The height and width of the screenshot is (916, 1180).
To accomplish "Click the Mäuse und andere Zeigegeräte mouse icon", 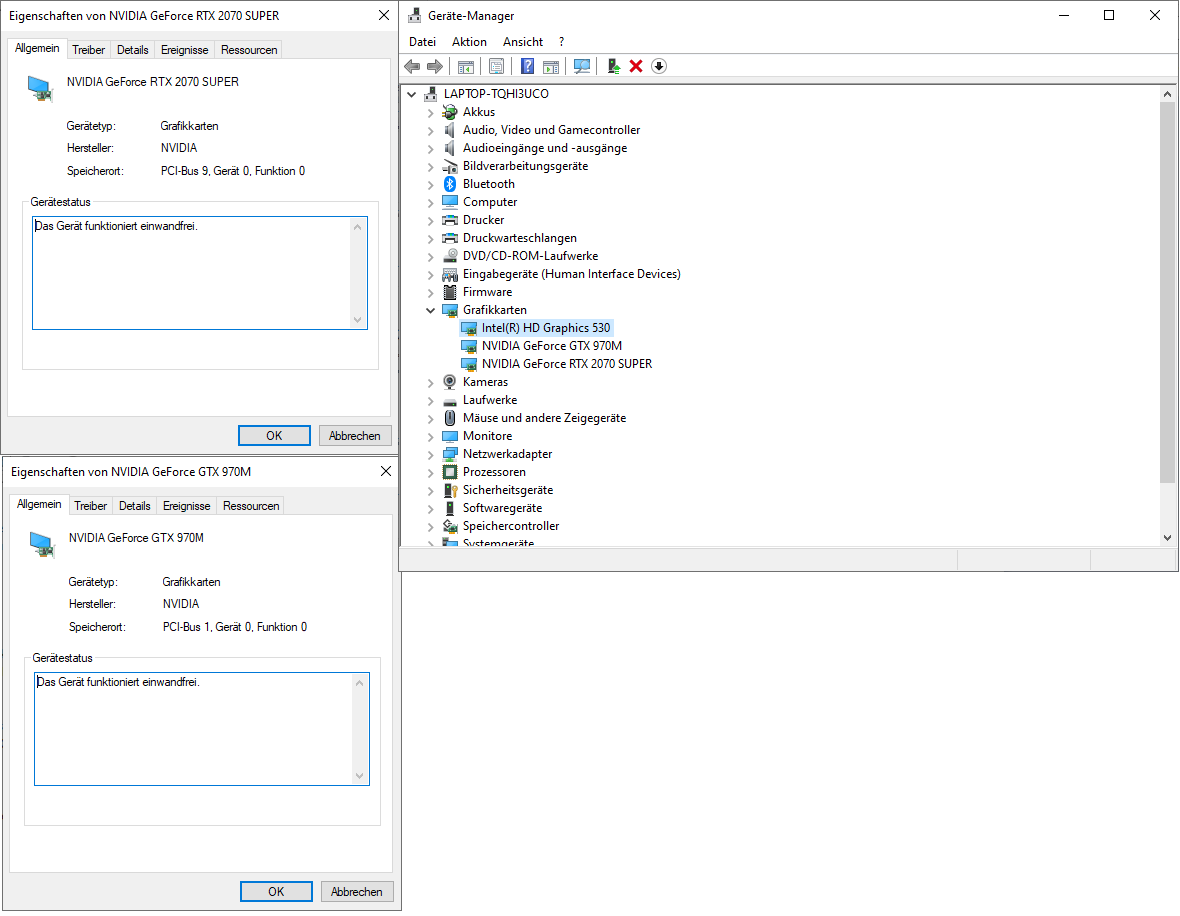I will pyautogui.click(x=450, y=418).
